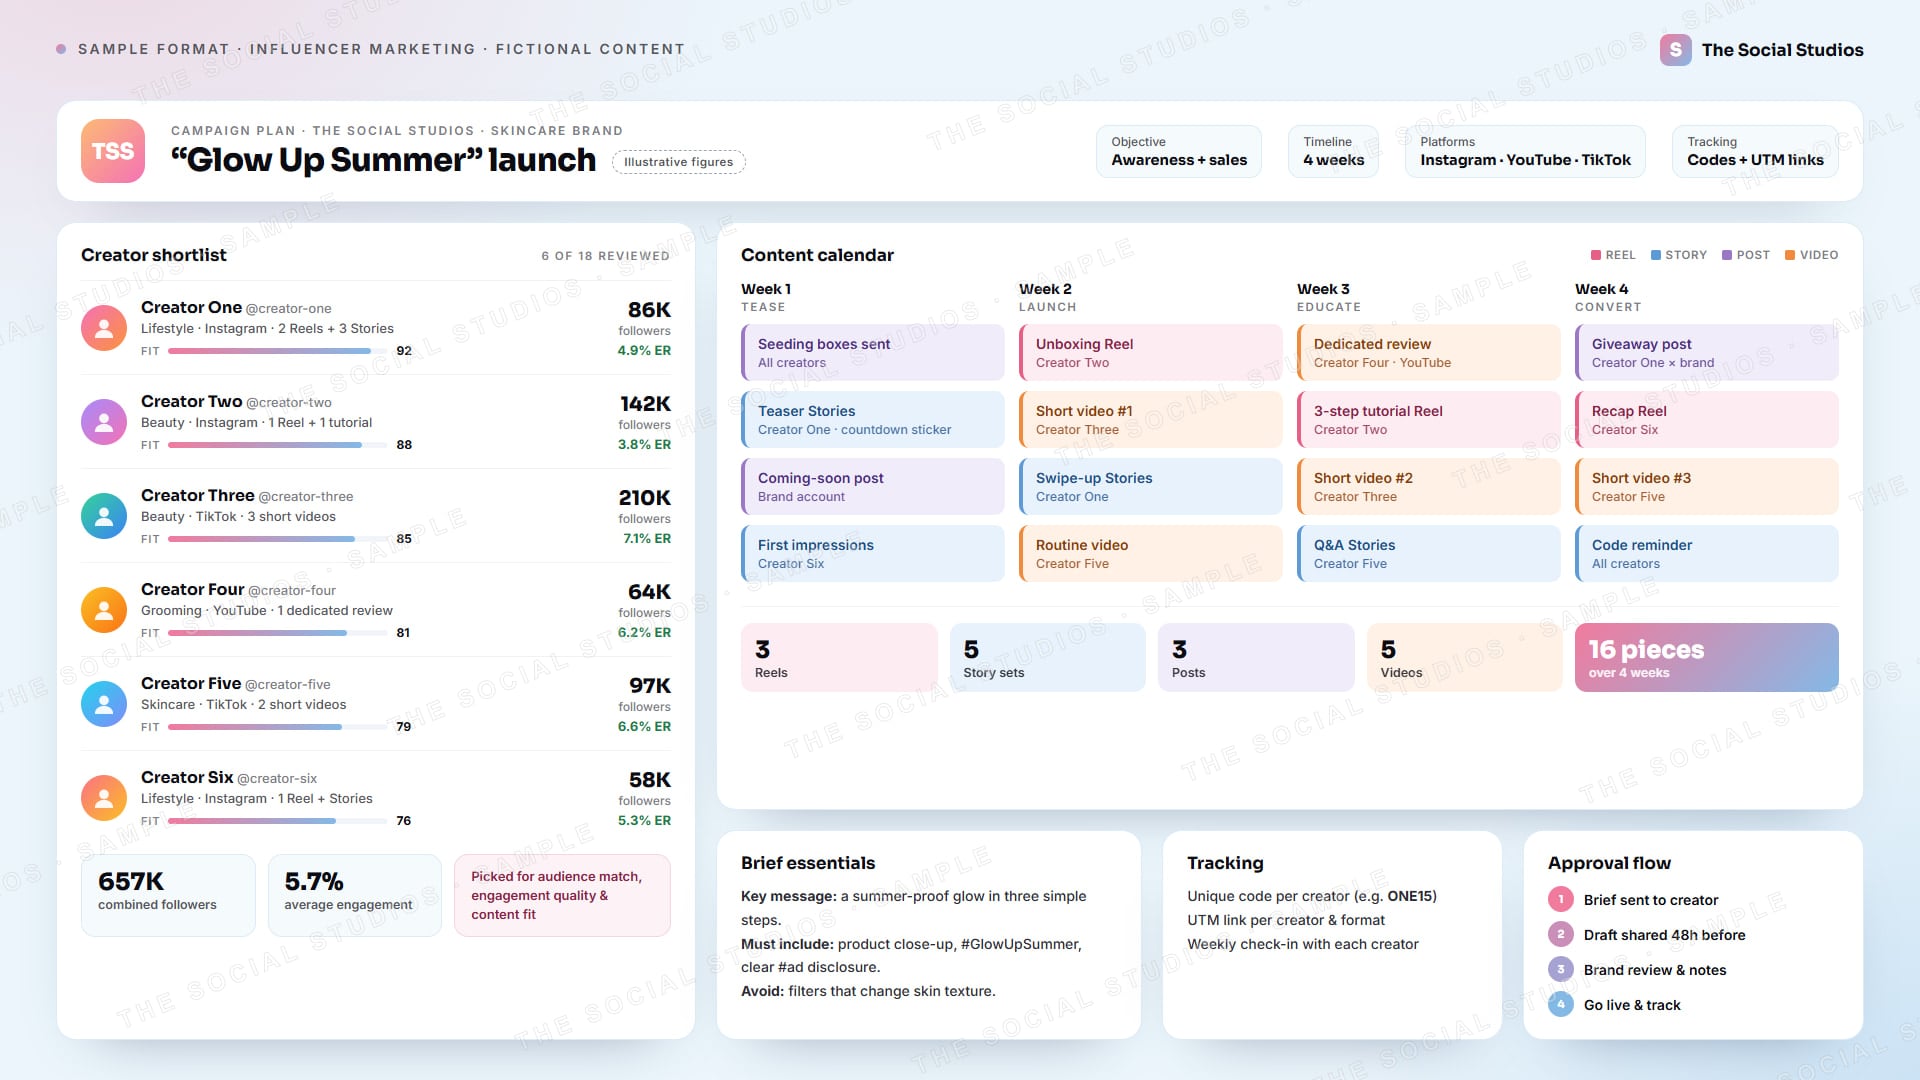Image resolution: width=1920 pixels, height=1080 pixels.
Task: Click step 2 circle in Approval flow
Action: coord(1561,935)
